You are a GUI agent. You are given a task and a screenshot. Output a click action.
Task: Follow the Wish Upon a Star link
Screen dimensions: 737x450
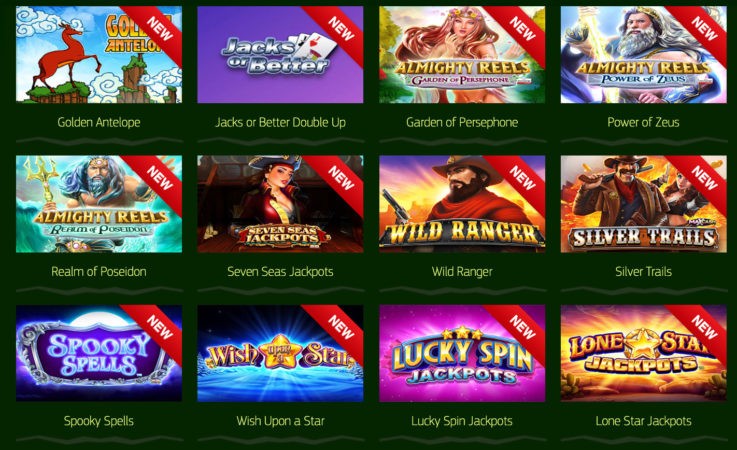(x=280, y=421)
